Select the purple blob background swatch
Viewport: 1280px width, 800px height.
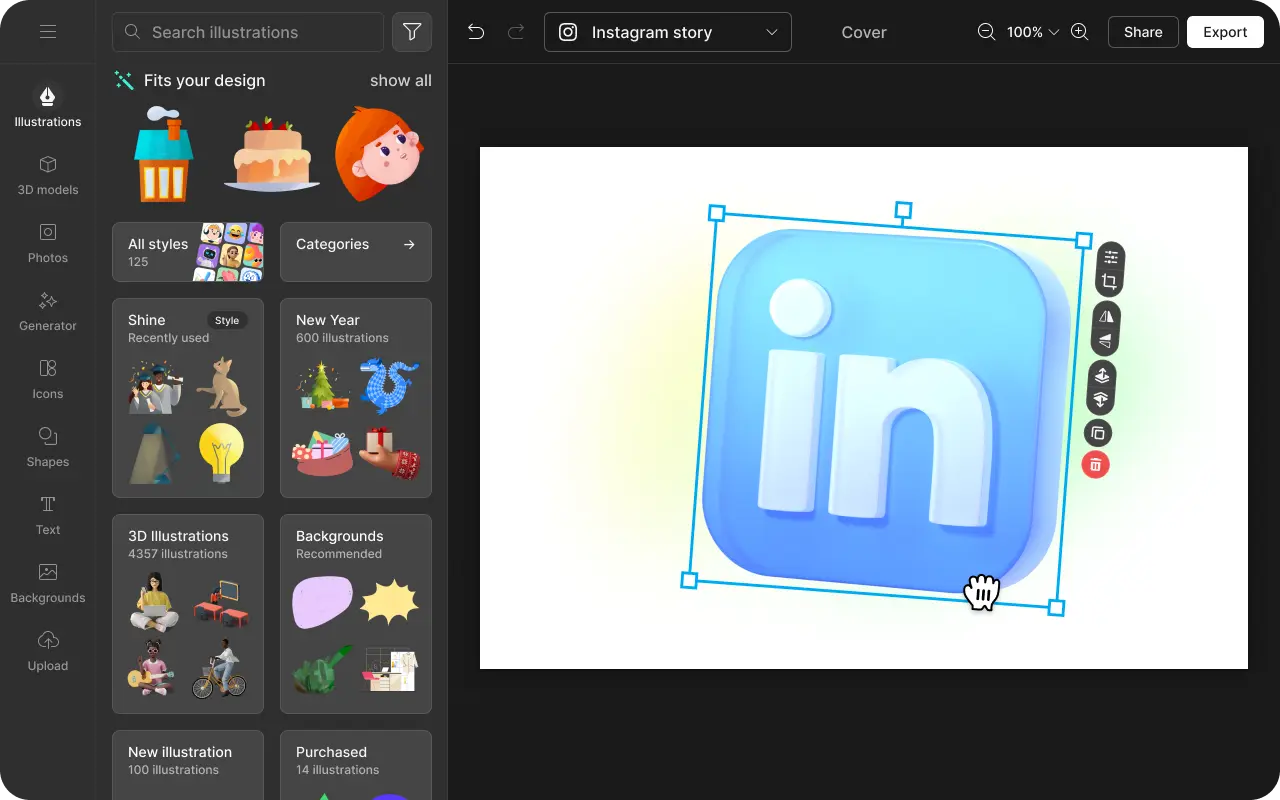point(322,601)
